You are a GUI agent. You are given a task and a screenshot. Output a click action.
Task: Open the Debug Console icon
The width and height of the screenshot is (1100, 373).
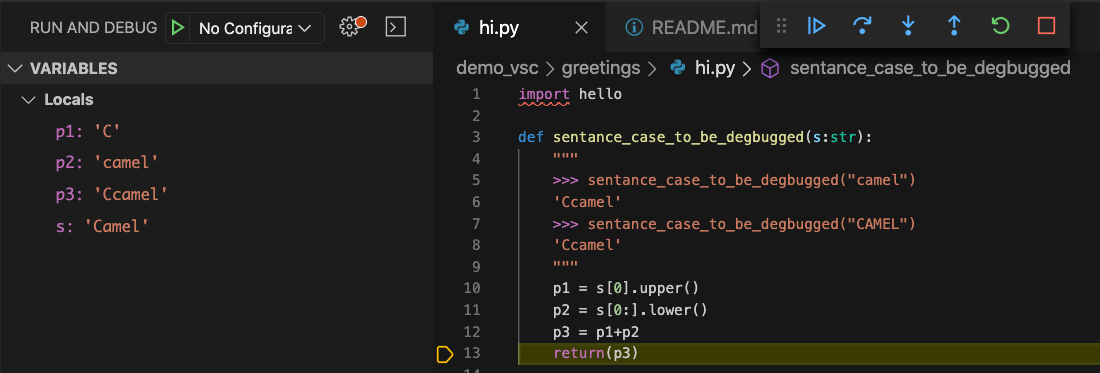point(396,27)
